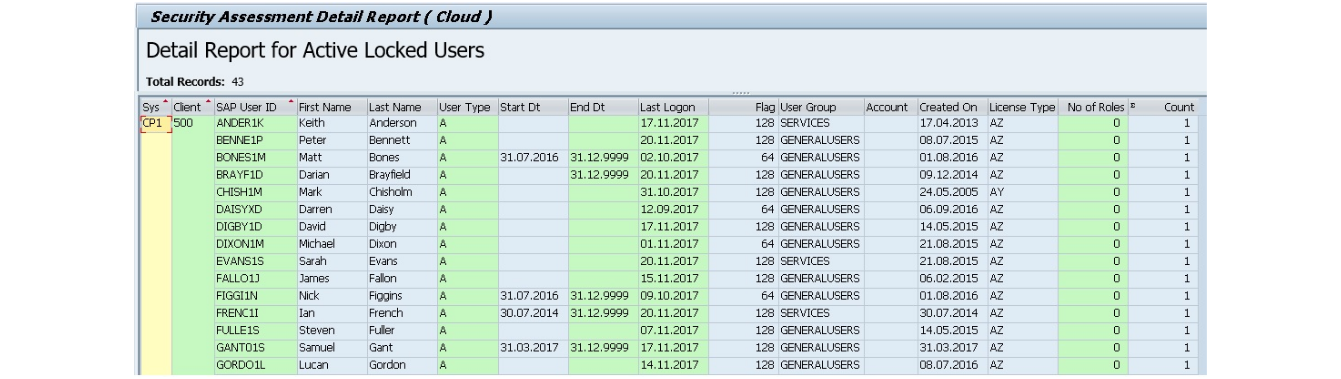Select the Start Dt column header
This screenshot has width=1341, height=379.
coord(532,107)
